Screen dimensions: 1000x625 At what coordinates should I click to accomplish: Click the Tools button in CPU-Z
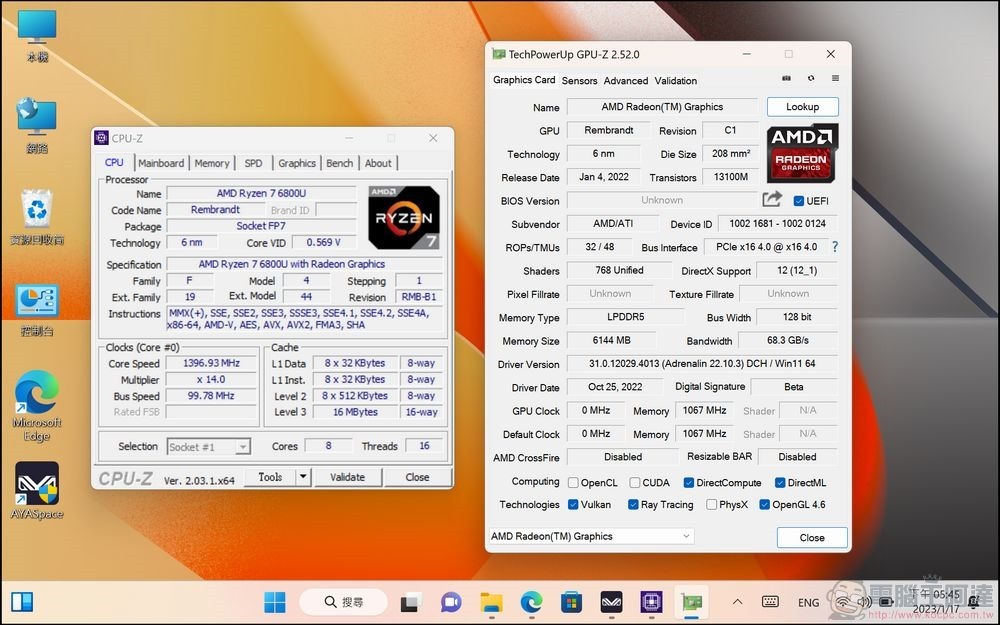(270, 477)
